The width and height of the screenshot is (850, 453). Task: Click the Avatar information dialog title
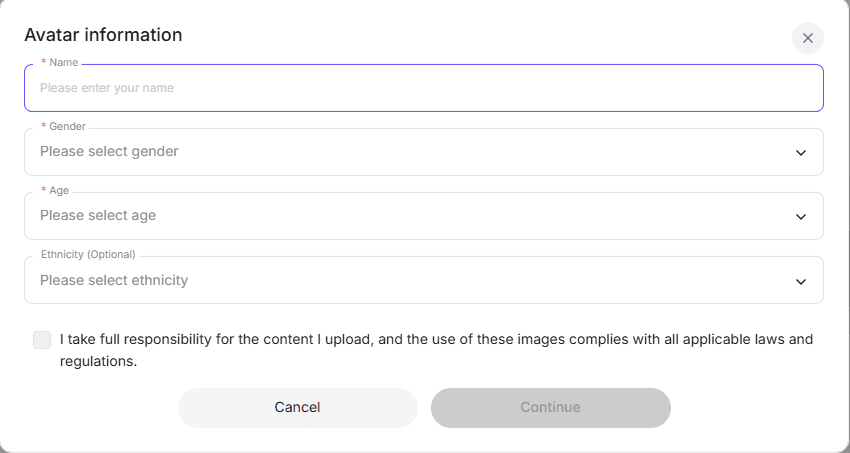tap(103, 35)
